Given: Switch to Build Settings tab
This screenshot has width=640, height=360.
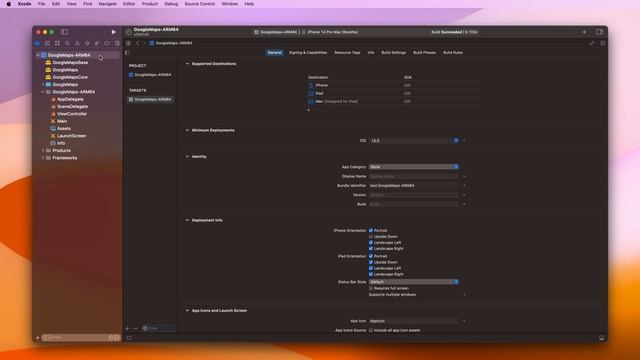Looking at the screenshot, I should (393, 53).
